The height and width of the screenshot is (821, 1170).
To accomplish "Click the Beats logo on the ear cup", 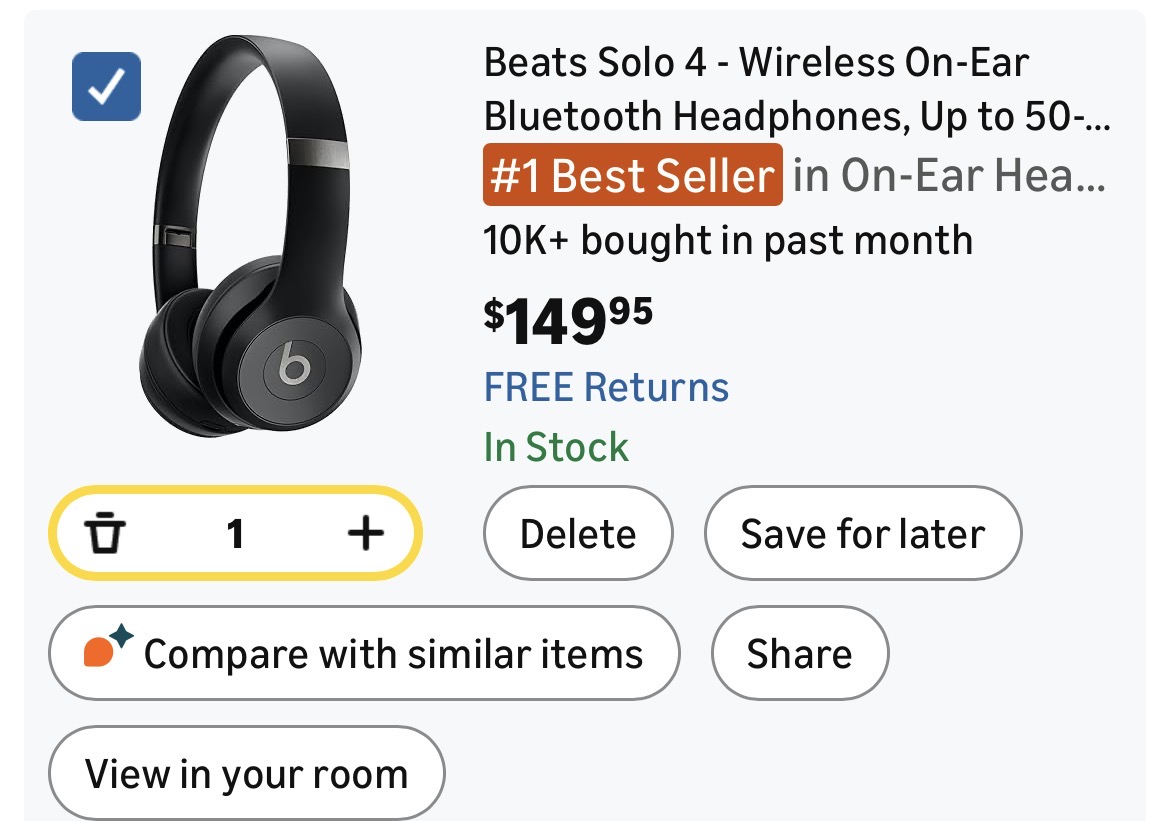I will click(x=294, y=367).
